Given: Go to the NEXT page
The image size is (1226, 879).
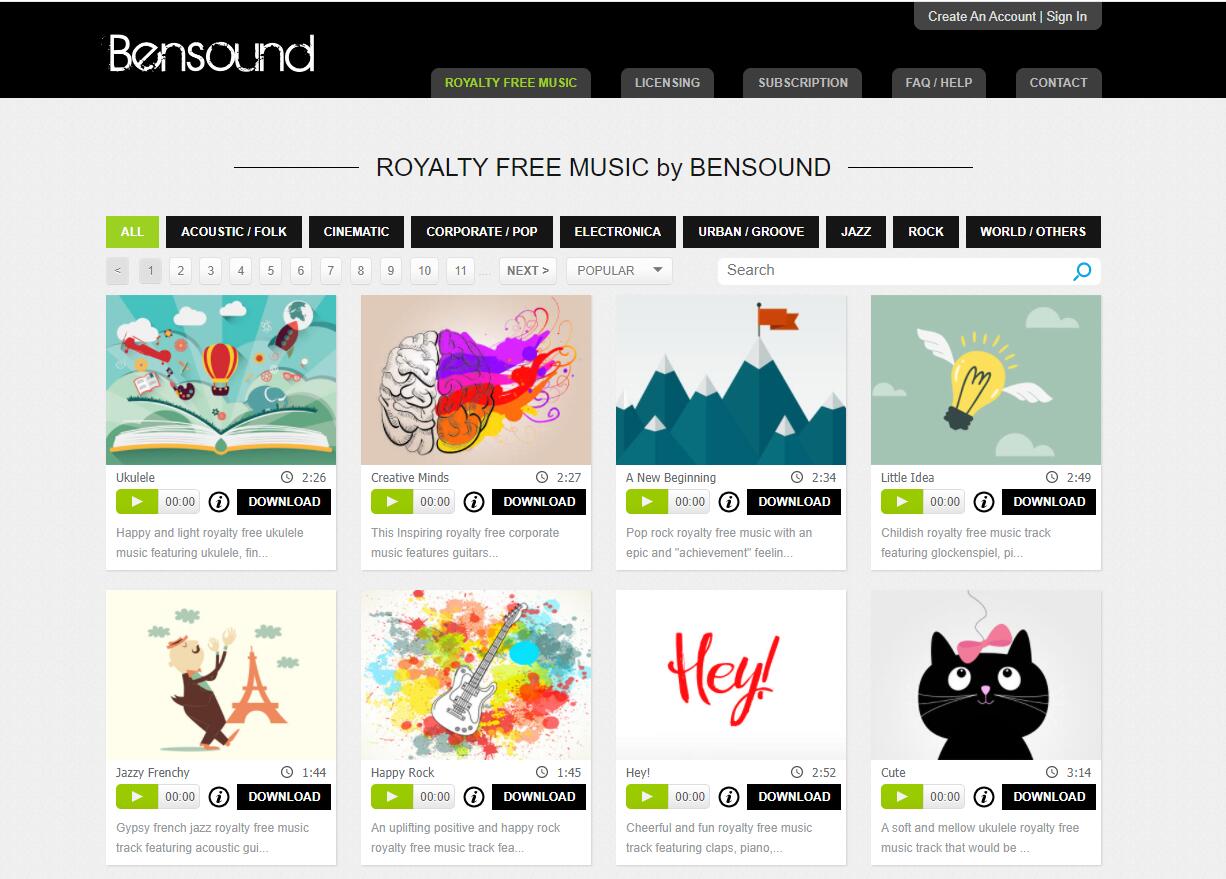Looking at the screenshot, I should [x=527, y=270].
